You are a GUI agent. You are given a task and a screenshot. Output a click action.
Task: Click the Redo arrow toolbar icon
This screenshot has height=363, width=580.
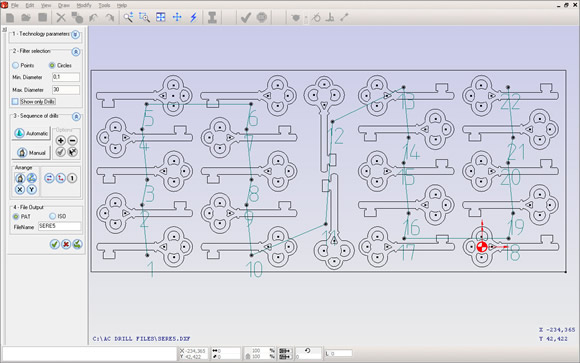pyautogui.click(x=109, y=17)
